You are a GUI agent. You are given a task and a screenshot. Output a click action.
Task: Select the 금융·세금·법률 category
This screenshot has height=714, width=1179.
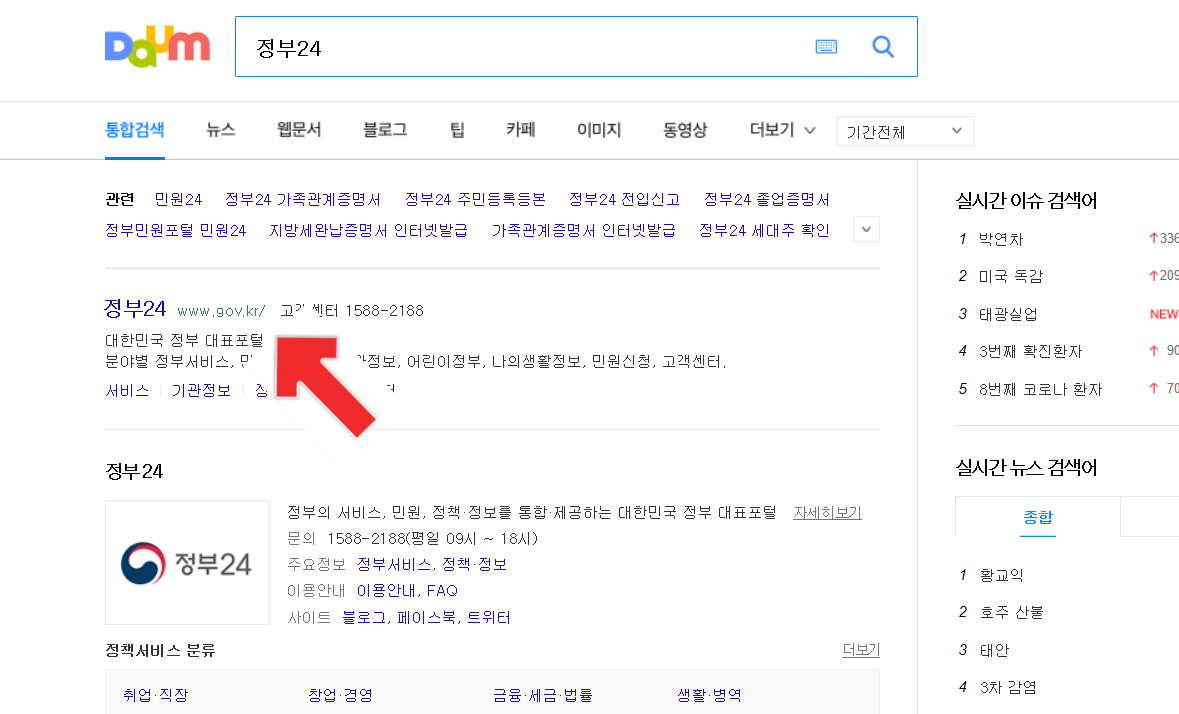(543, 694)
